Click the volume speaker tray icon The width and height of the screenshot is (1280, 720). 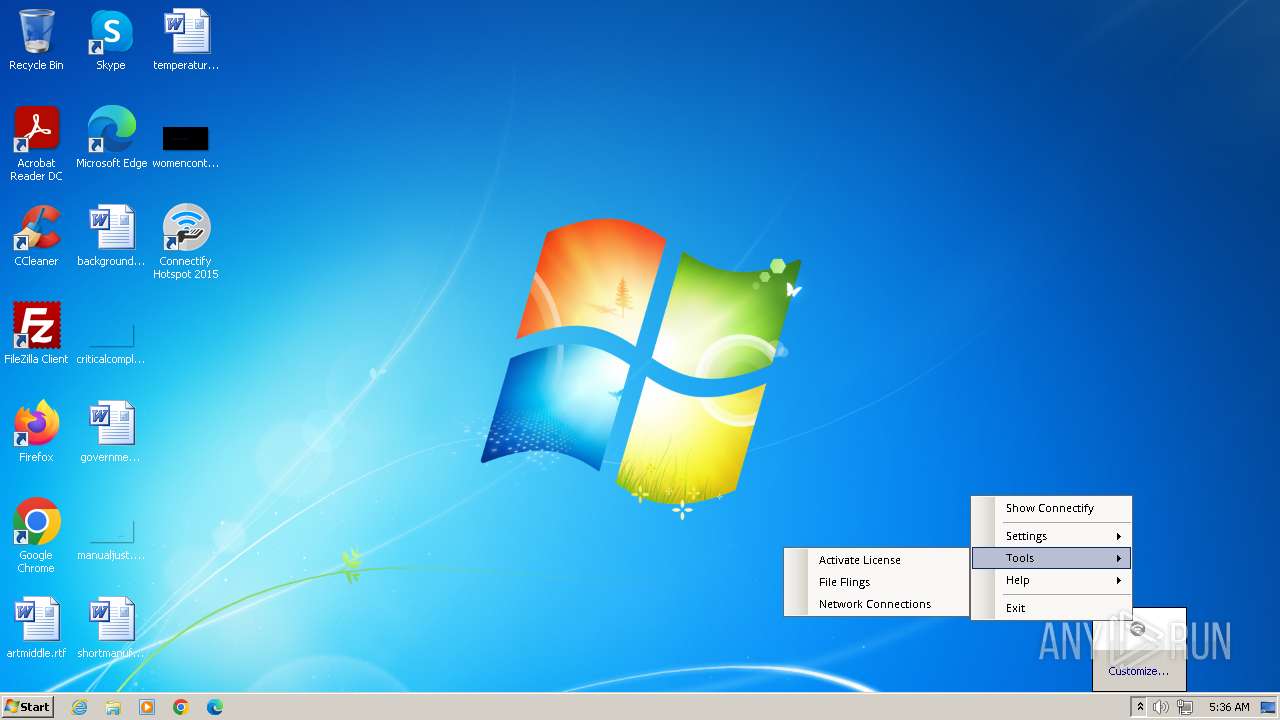pyautogui.click(x=1161, y=707)
